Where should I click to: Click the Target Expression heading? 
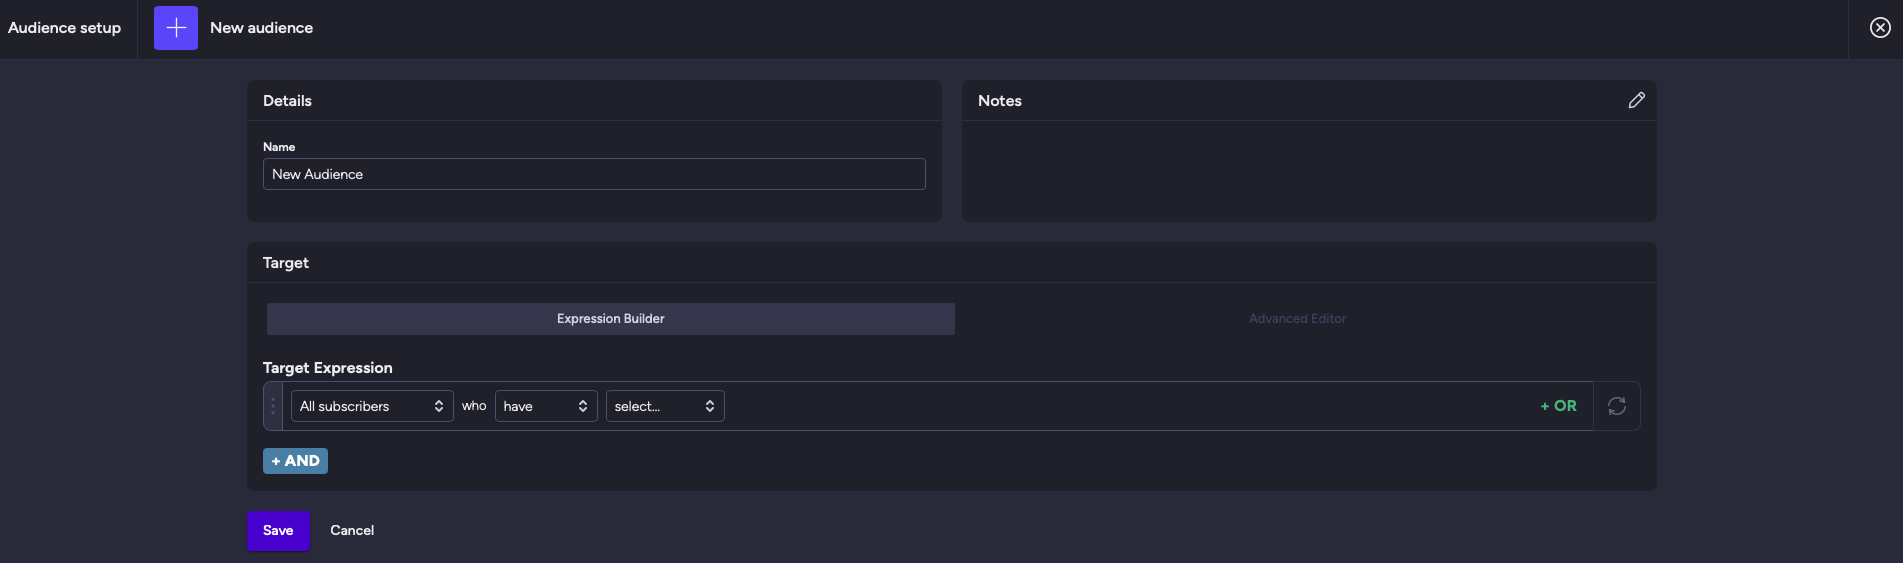(x=328, y=368)
